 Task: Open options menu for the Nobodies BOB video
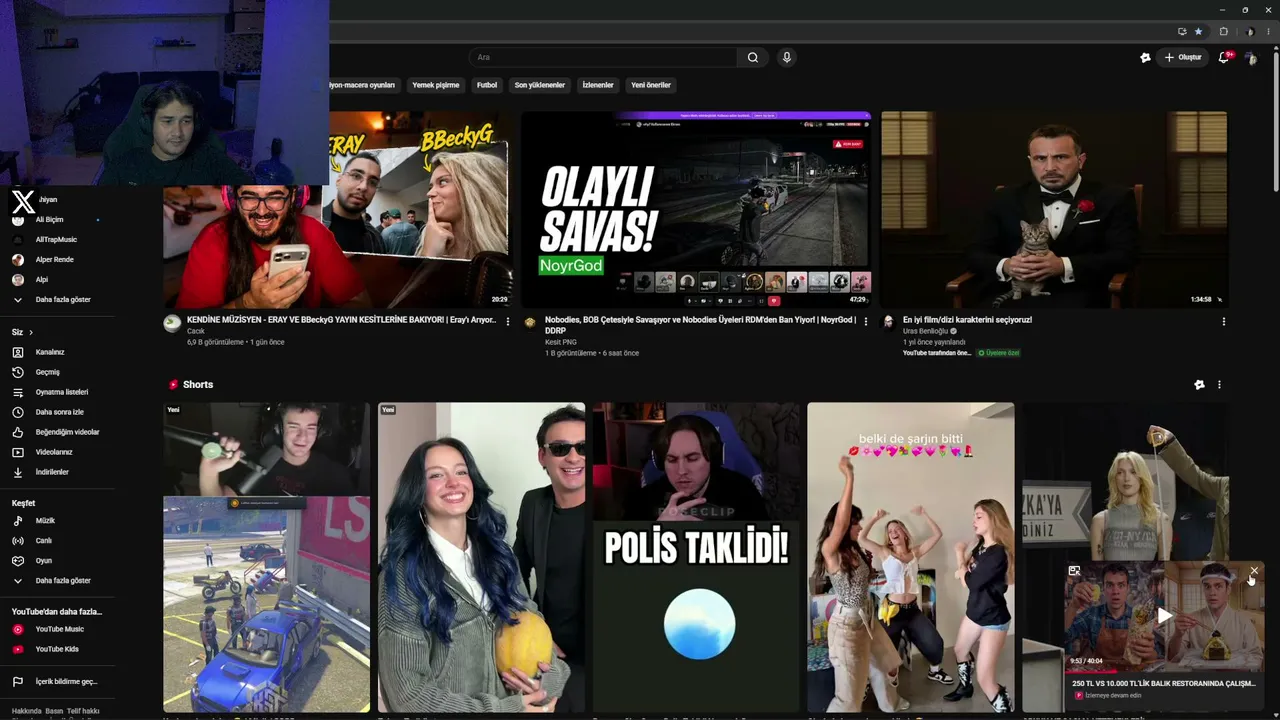pyautogui.click(x=866, y=321)
